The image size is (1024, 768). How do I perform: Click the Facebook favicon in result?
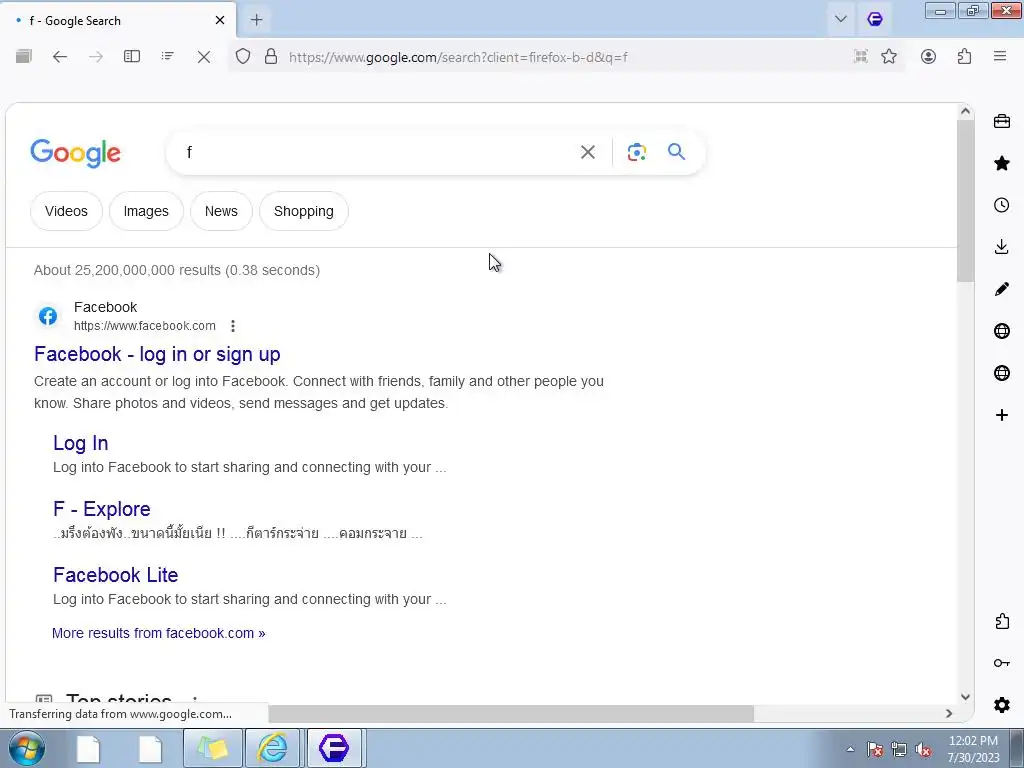pos(48,316)
